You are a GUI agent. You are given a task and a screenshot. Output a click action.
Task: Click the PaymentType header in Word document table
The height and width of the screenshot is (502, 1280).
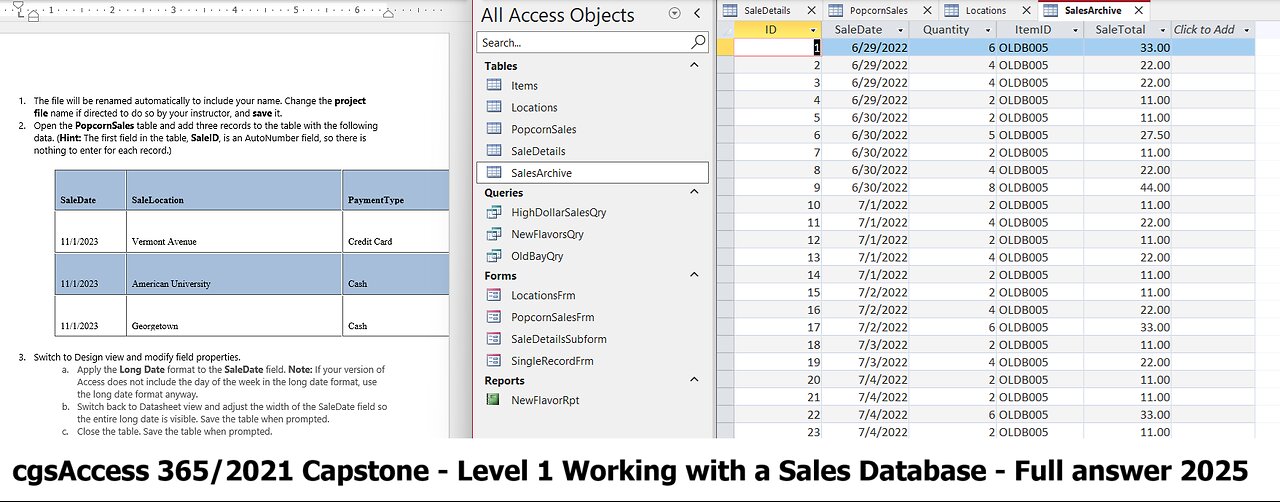point(376,200)
